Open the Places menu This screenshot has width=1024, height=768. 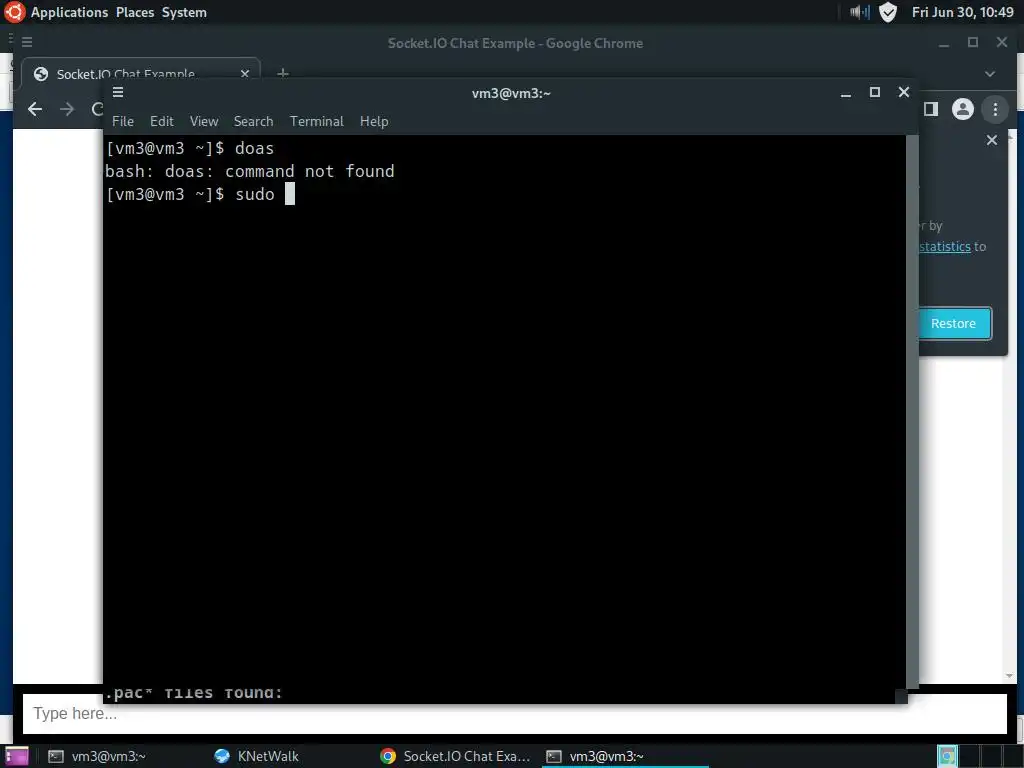coord(135,12)
